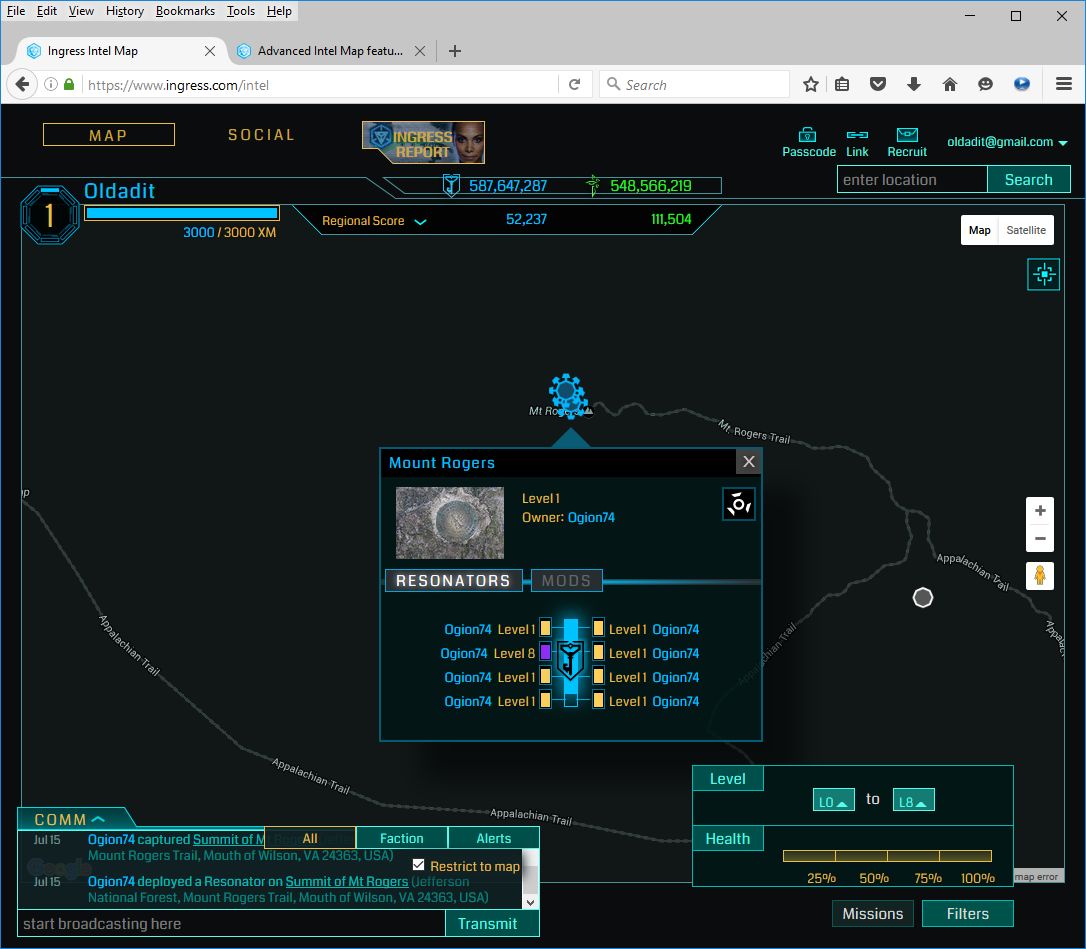Click the locate-me crosshair map icon
This screenshot has height=949, width=1086.
coord(1043,274)
